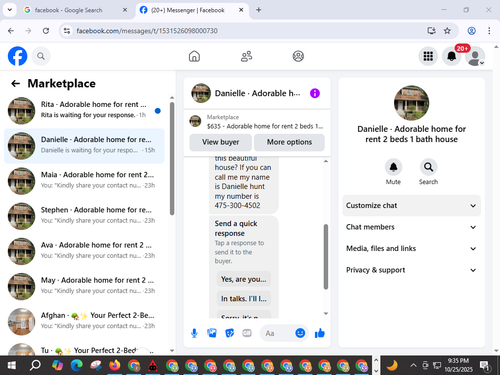Bookmark this page with star icon

tap(447, 31)
